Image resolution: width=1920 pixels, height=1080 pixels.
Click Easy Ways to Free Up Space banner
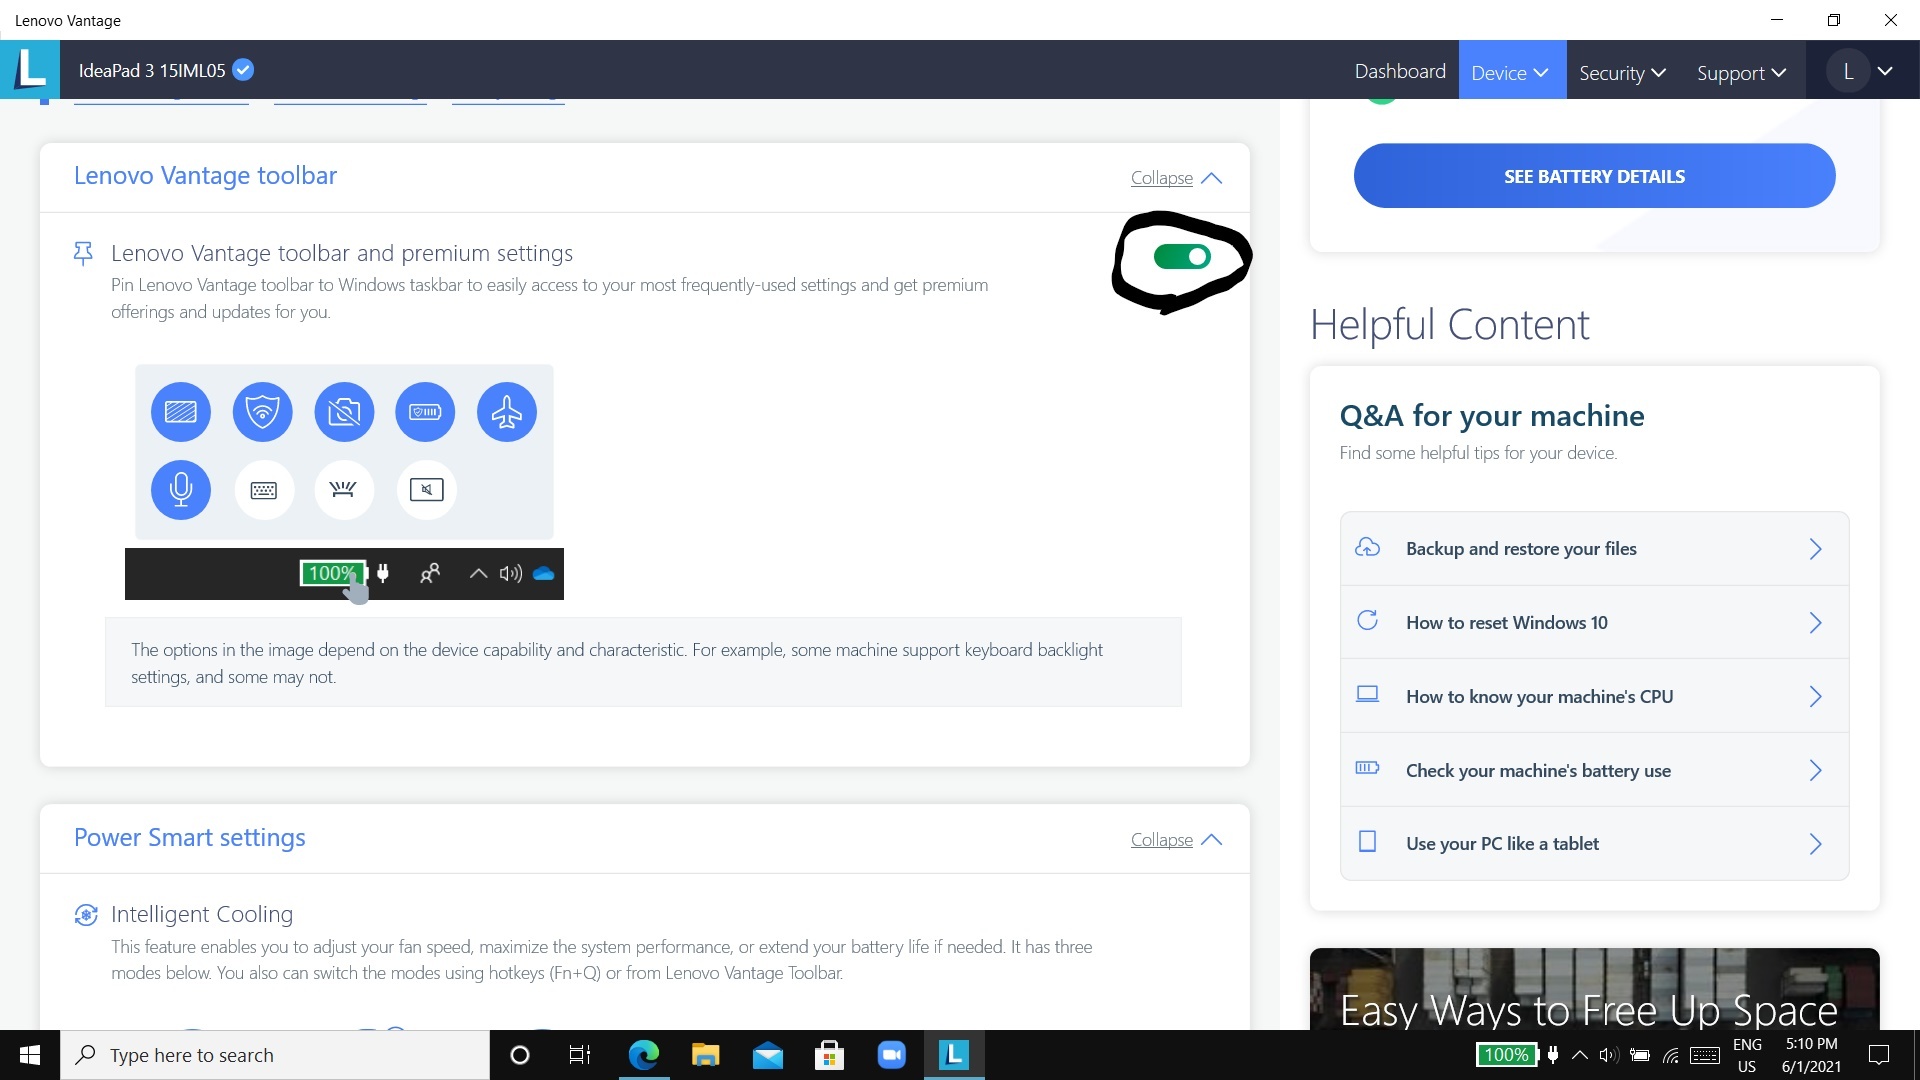click(x=1594, y=989)
